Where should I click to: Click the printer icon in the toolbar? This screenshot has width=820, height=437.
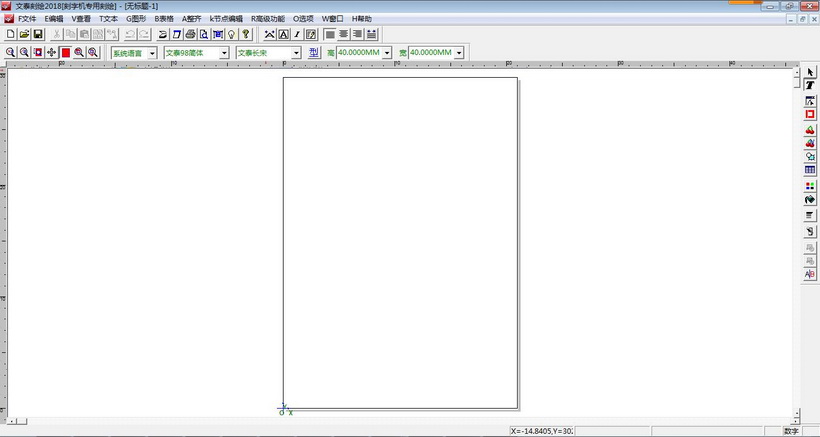190,34
